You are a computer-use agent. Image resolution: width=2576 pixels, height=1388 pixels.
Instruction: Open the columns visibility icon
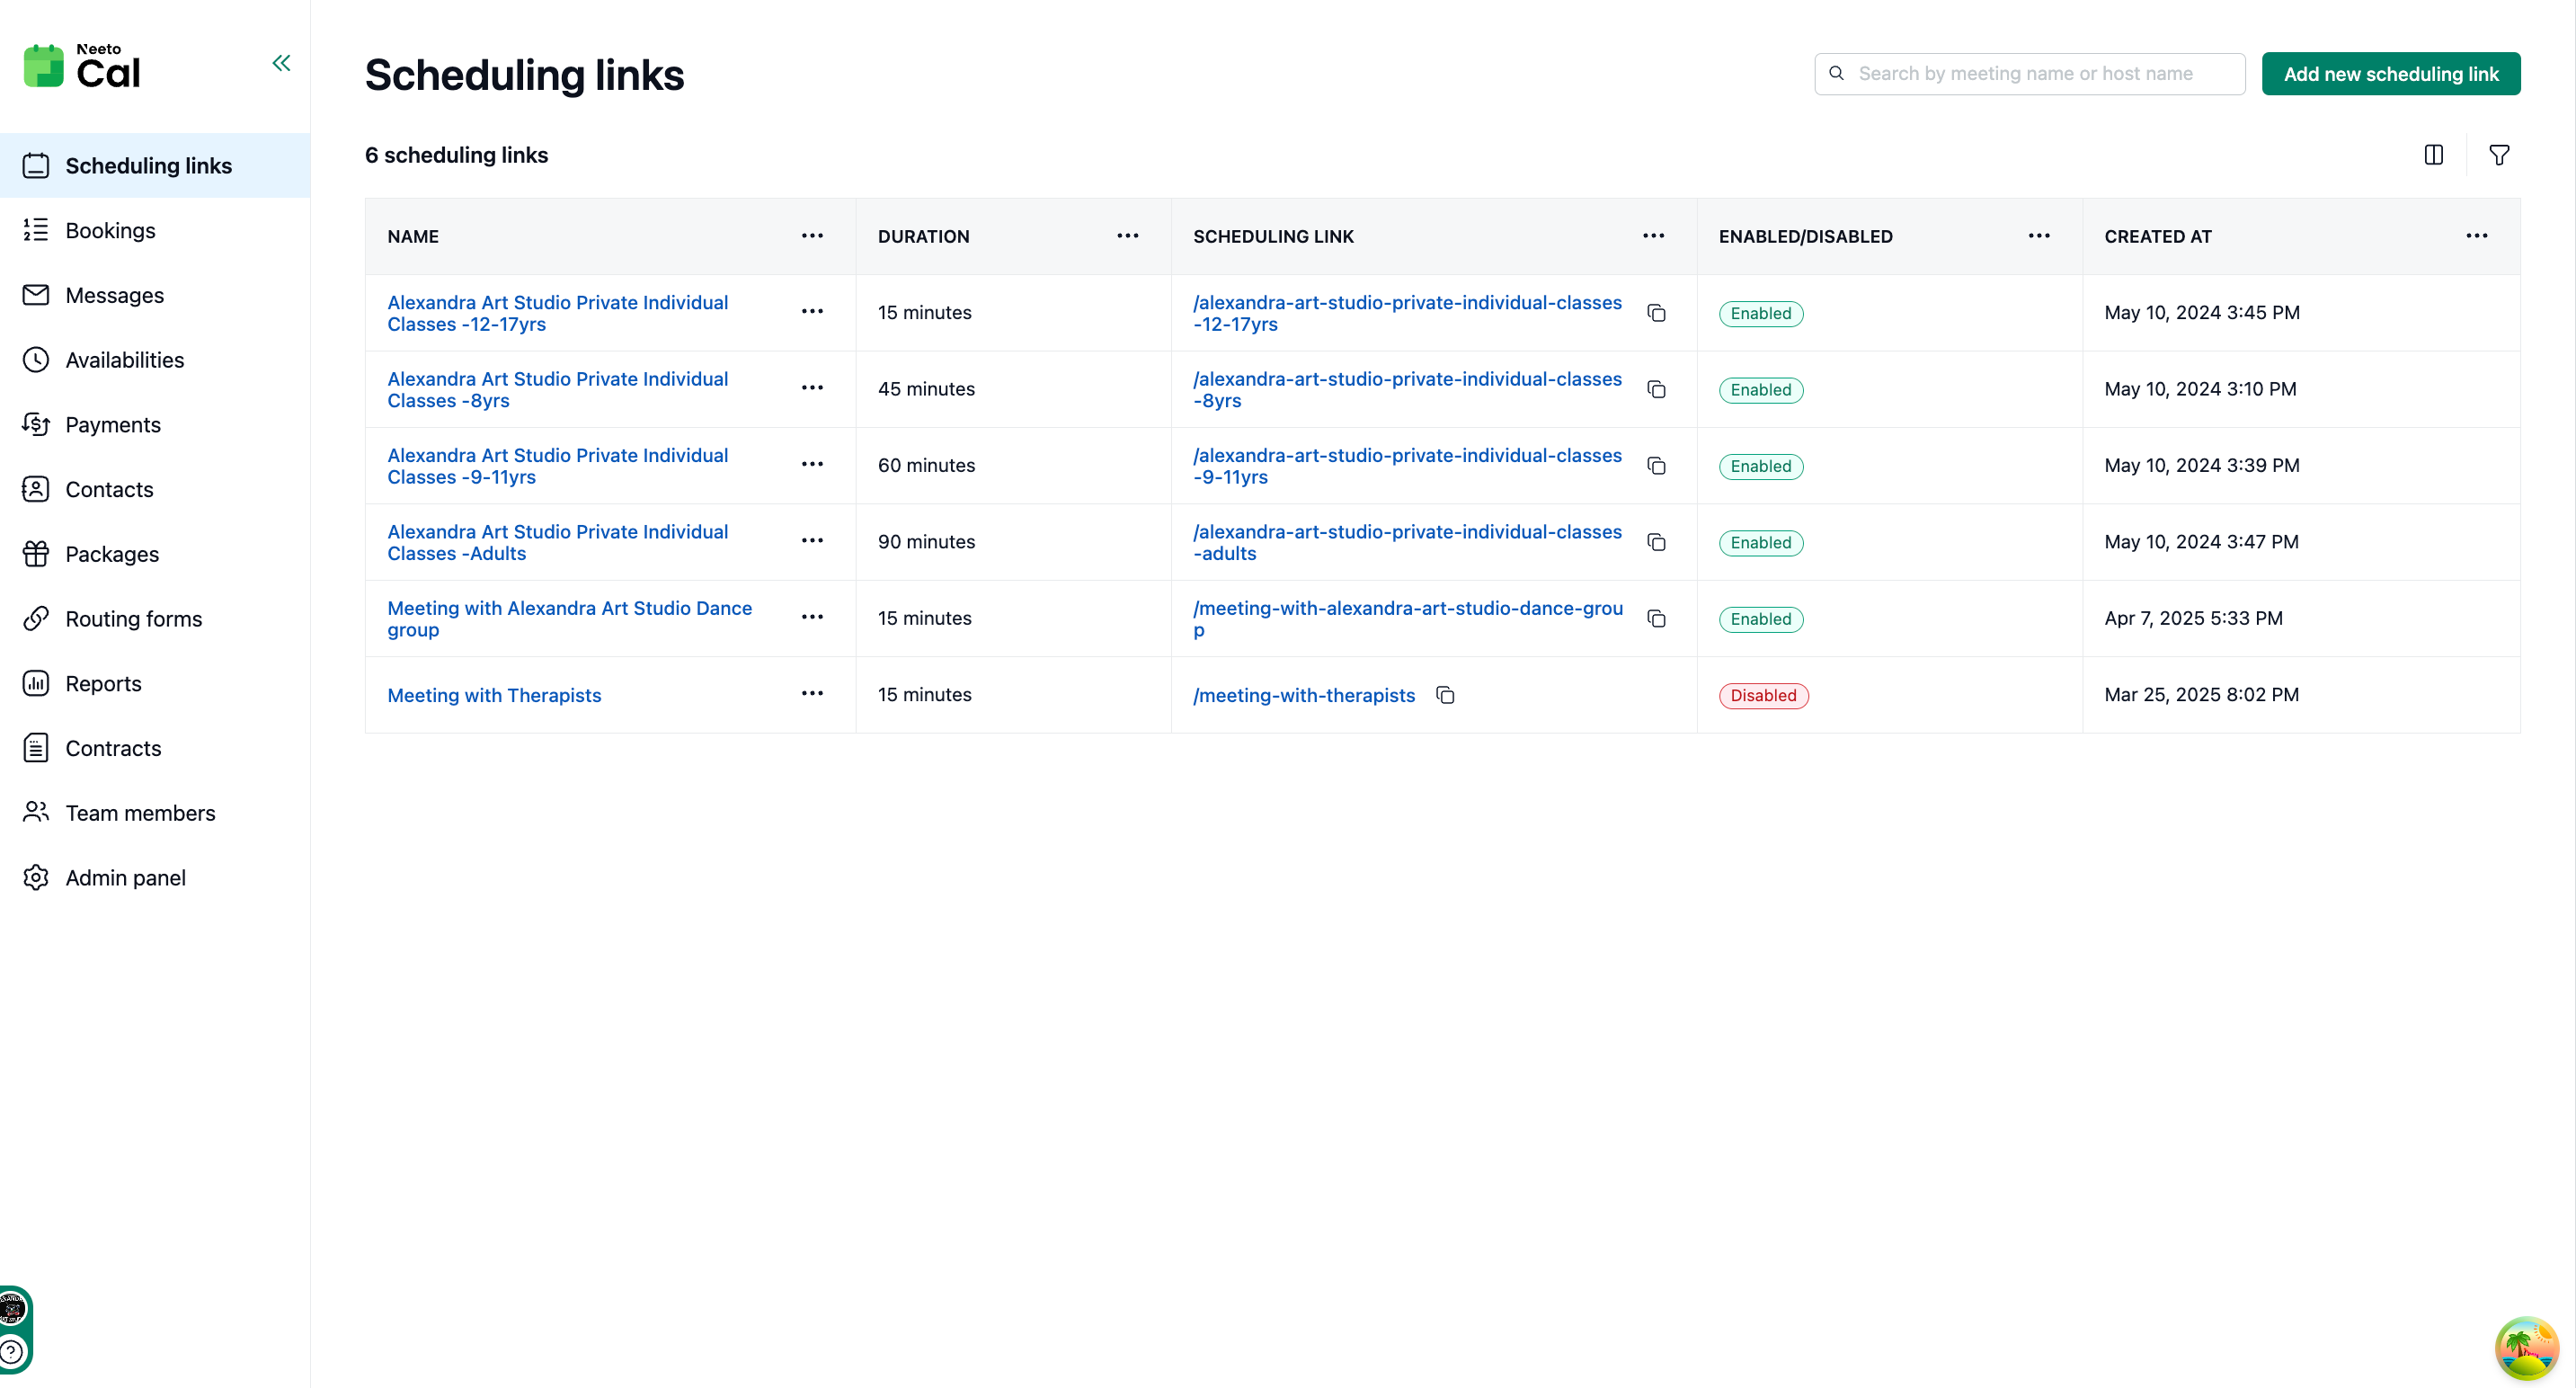[x=2433, y=155]
